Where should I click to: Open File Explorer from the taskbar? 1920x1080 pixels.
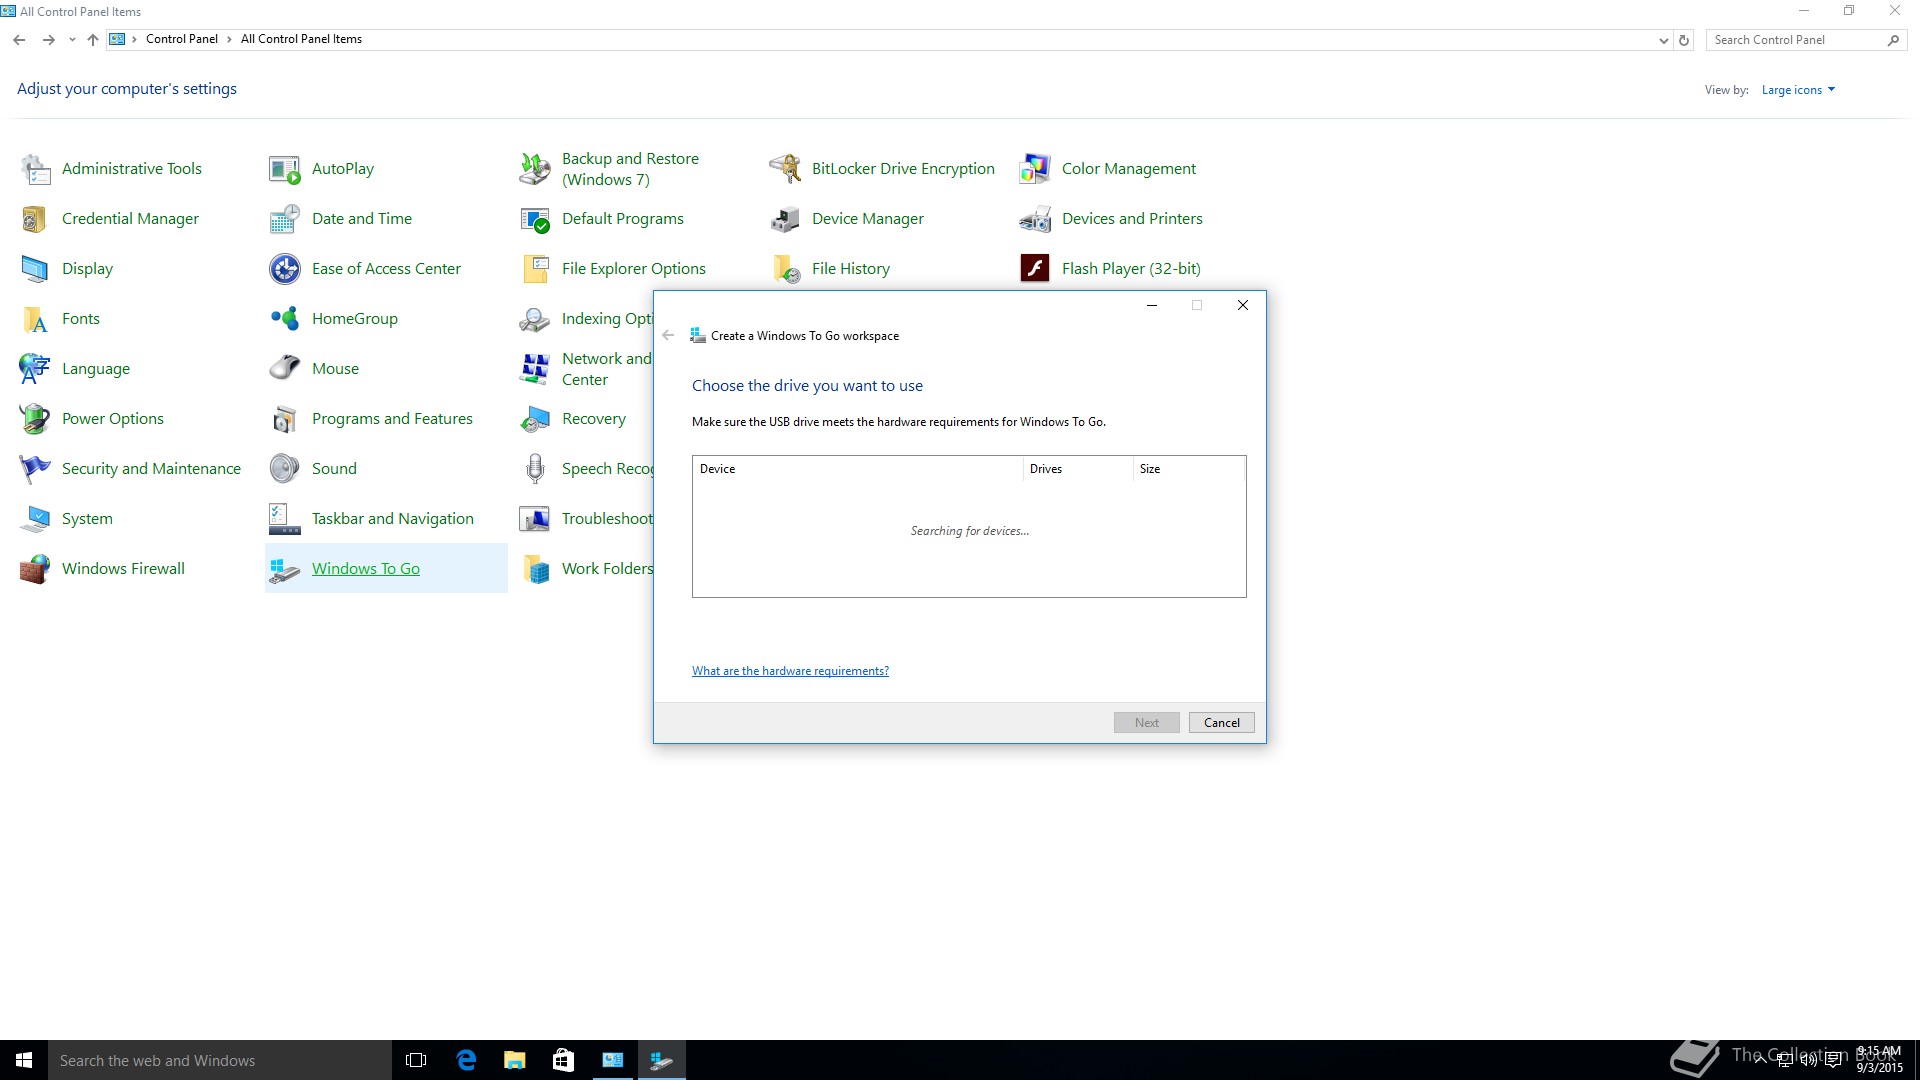pos(514,1060)
